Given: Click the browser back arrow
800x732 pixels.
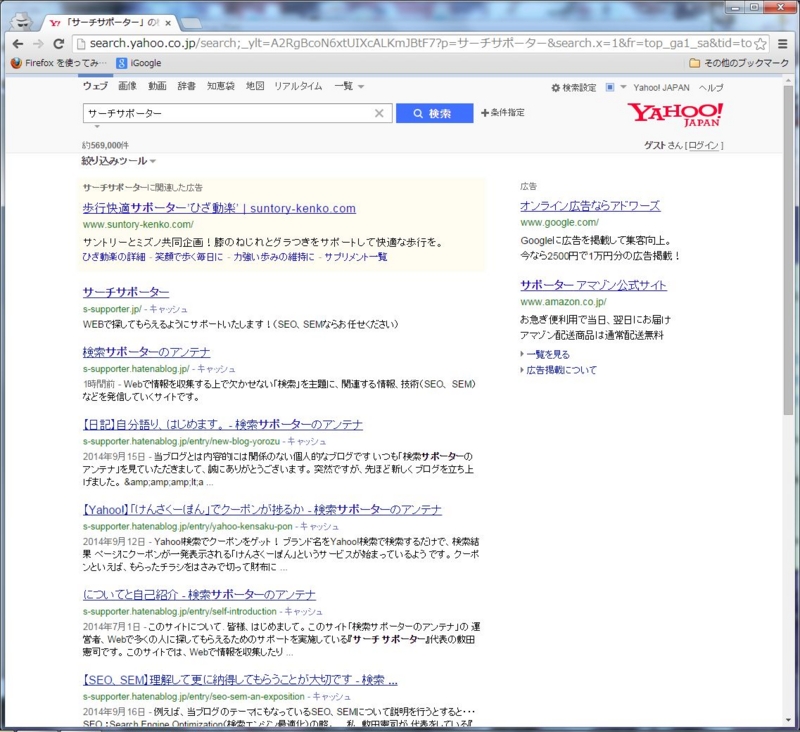Looking at the screenshot, I should (18, 44).
